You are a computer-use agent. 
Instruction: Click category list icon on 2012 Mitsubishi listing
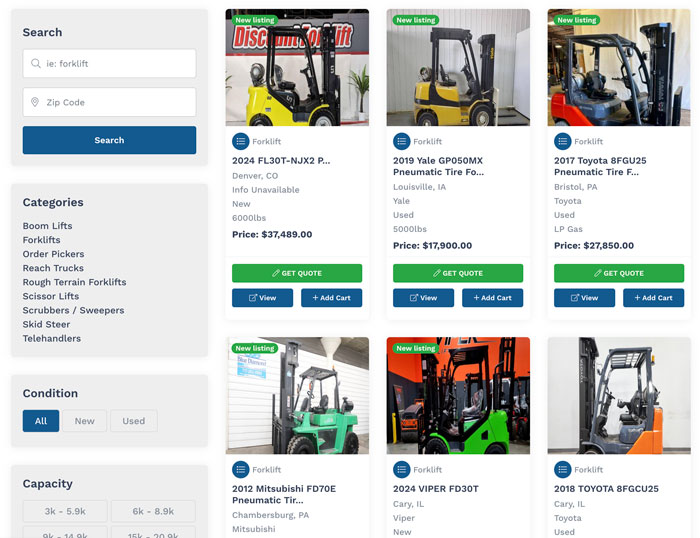[x=241, y=470]
